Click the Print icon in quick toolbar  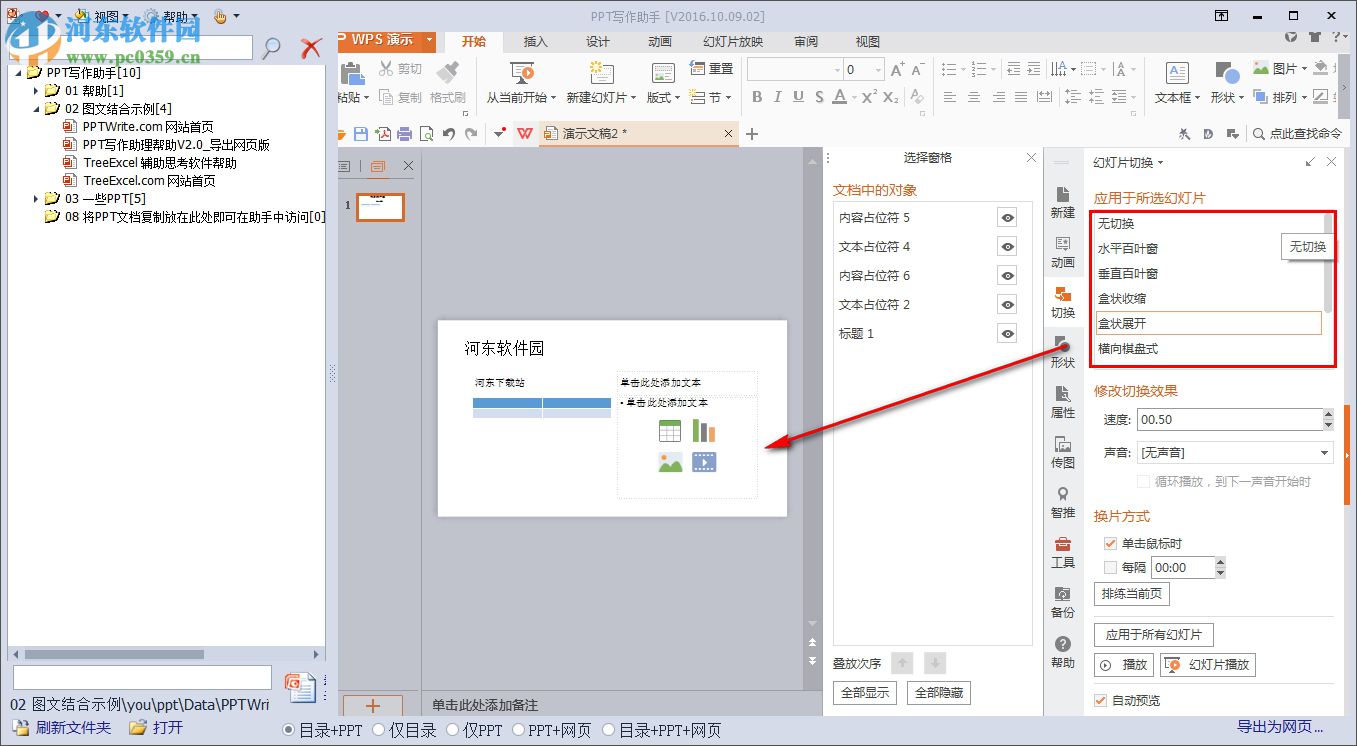405,134
